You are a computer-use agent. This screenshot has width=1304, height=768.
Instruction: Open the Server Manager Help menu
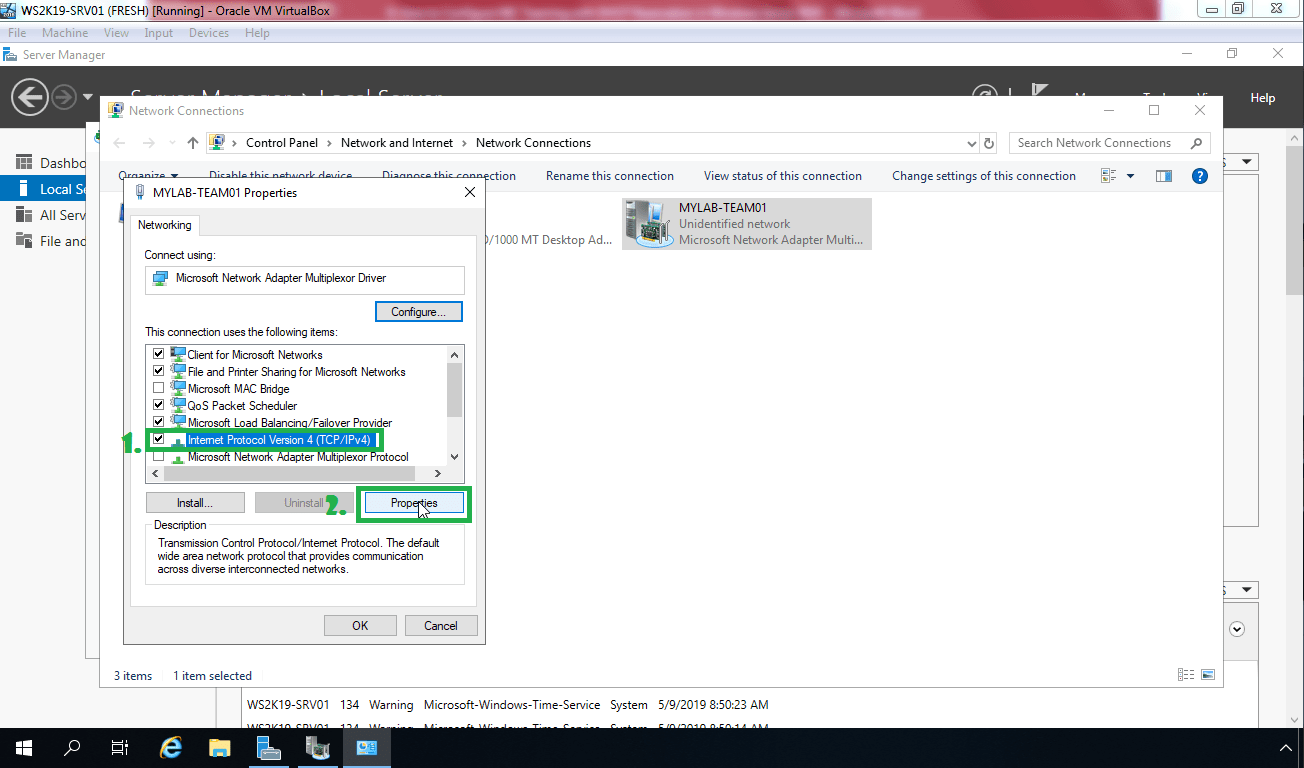coord(1263,98)
